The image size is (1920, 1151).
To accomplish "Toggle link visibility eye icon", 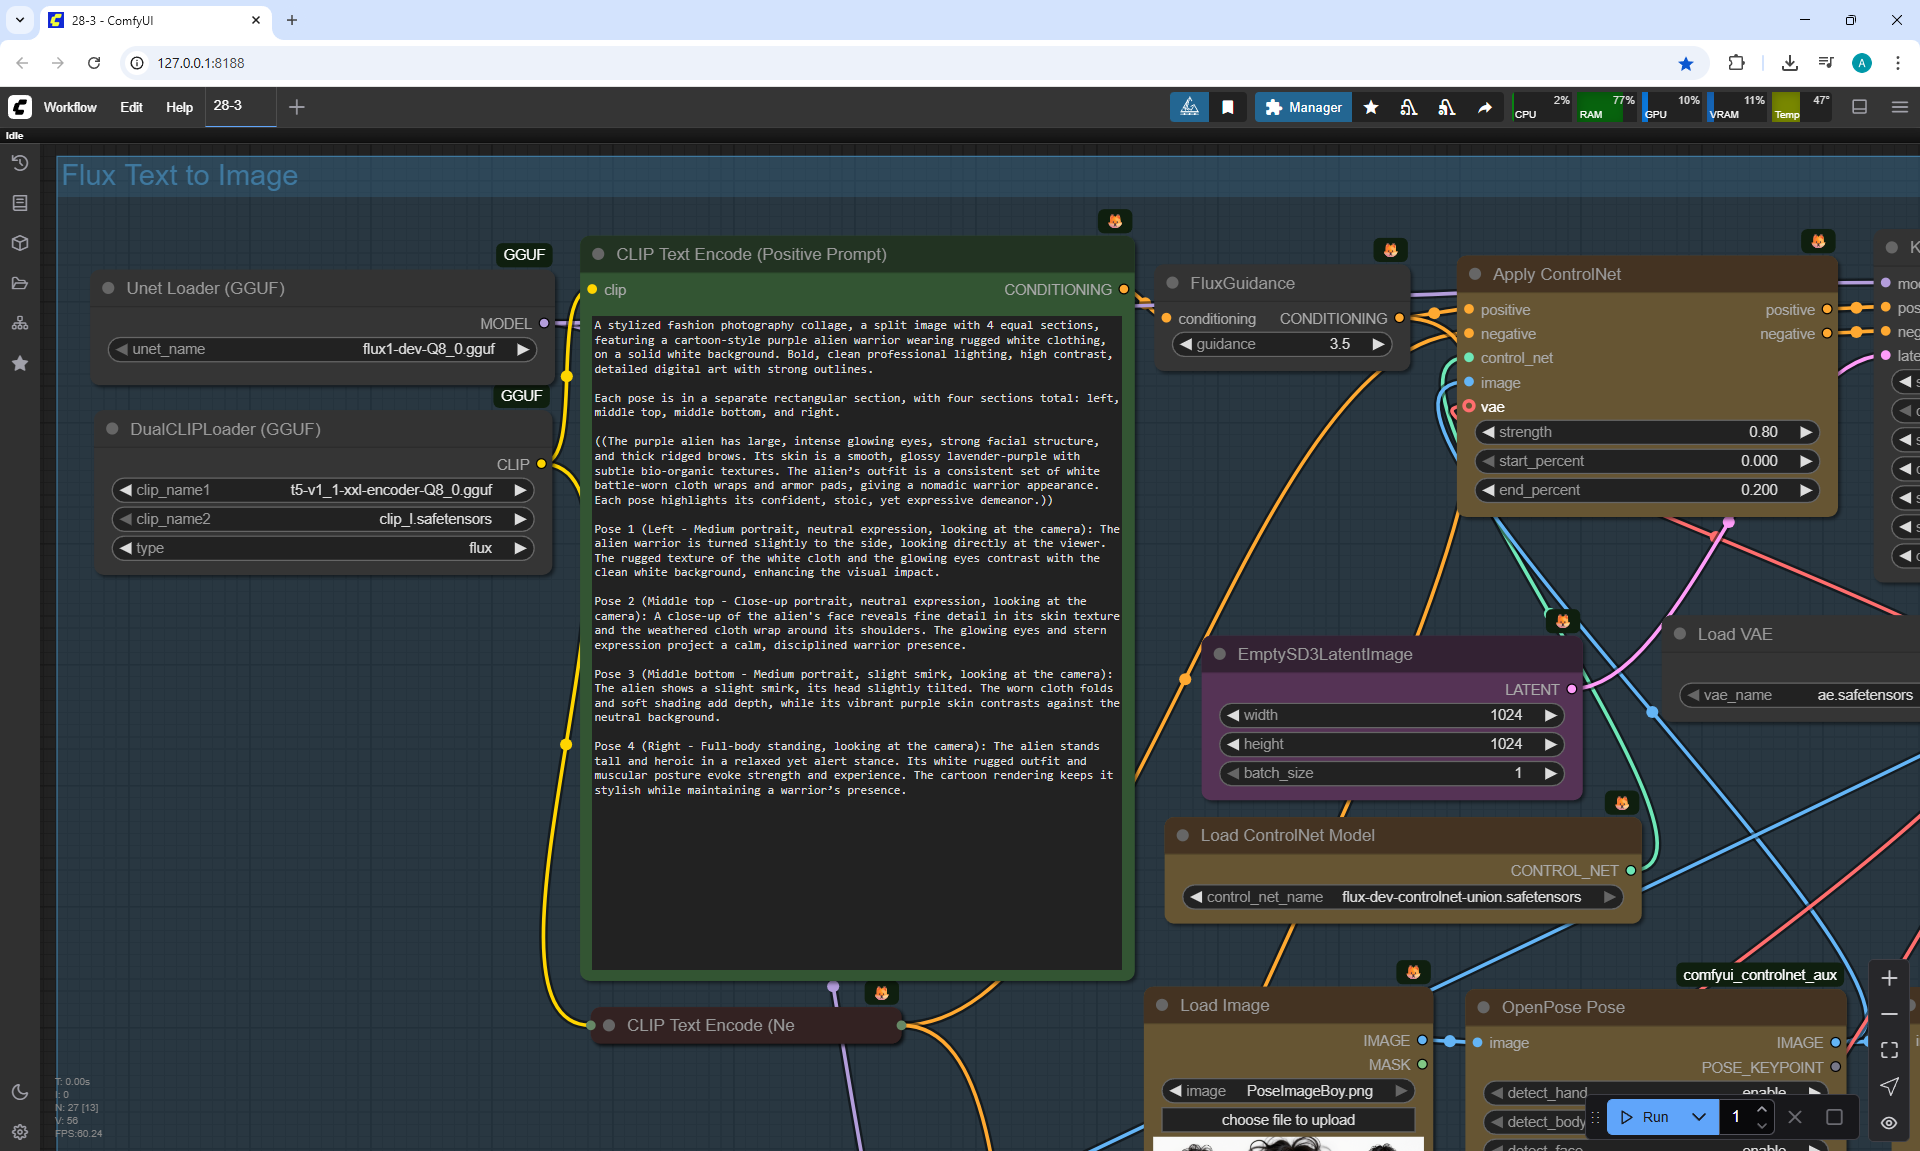I will click(1889, 1123).
